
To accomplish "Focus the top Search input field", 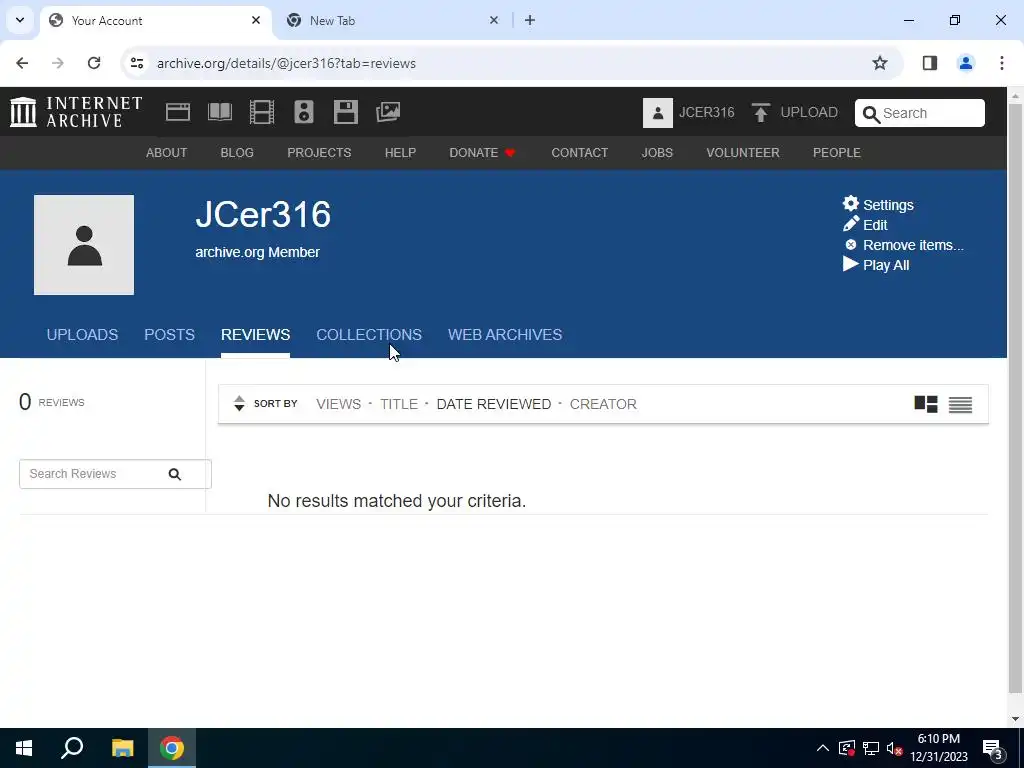I will (x=920, y=113).
